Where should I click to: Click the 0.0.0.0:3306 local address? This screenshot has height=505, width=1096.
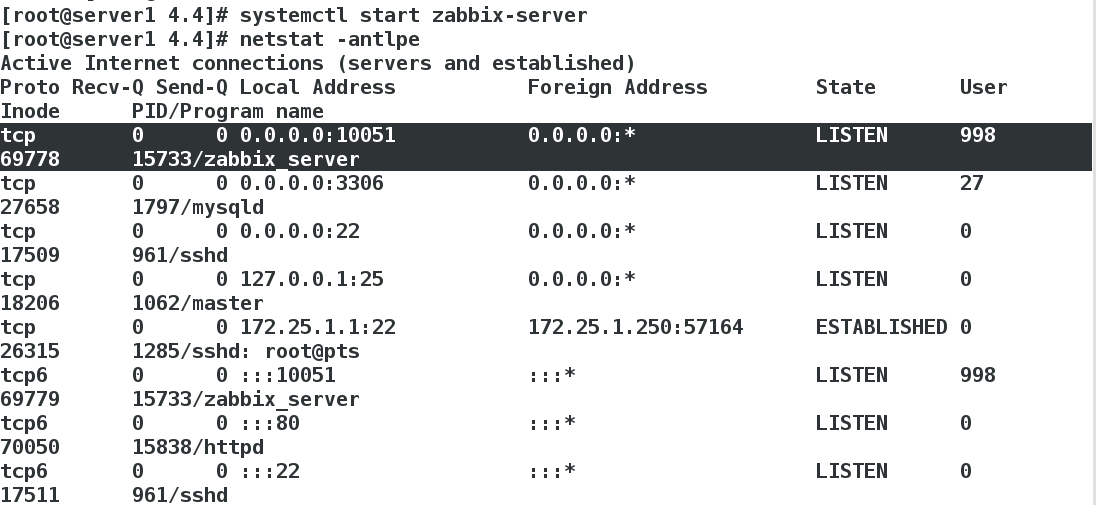click(312, 183)
